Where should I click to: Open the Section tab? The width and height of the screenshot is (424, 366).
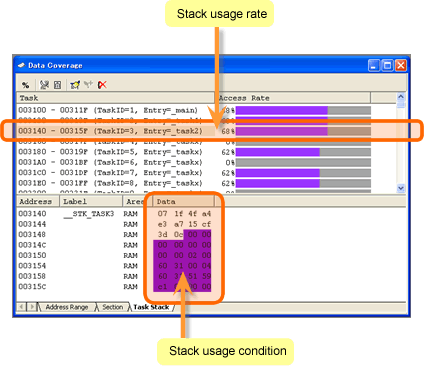[x=112, y=307]
